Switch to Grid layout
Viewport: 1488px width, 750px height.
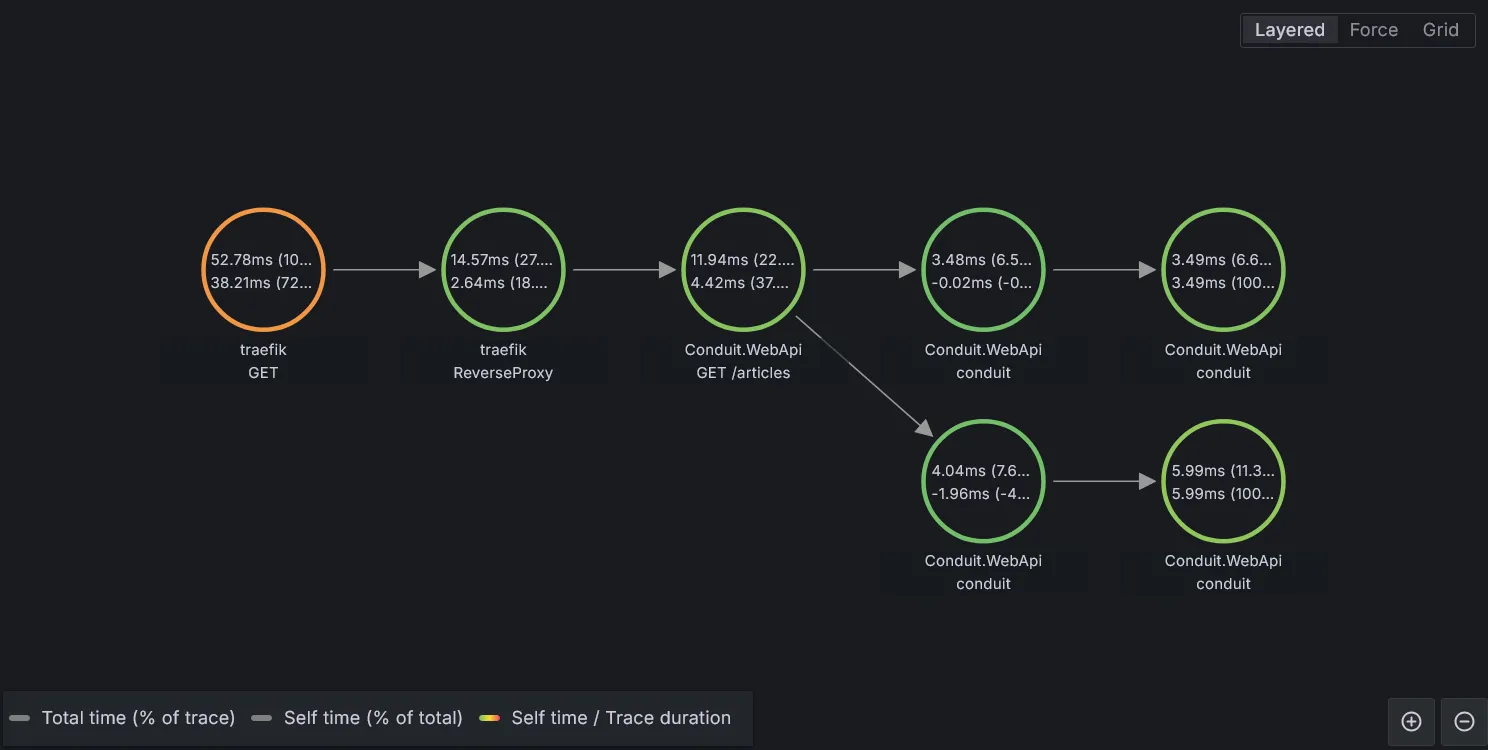[x=1440, y=29]
